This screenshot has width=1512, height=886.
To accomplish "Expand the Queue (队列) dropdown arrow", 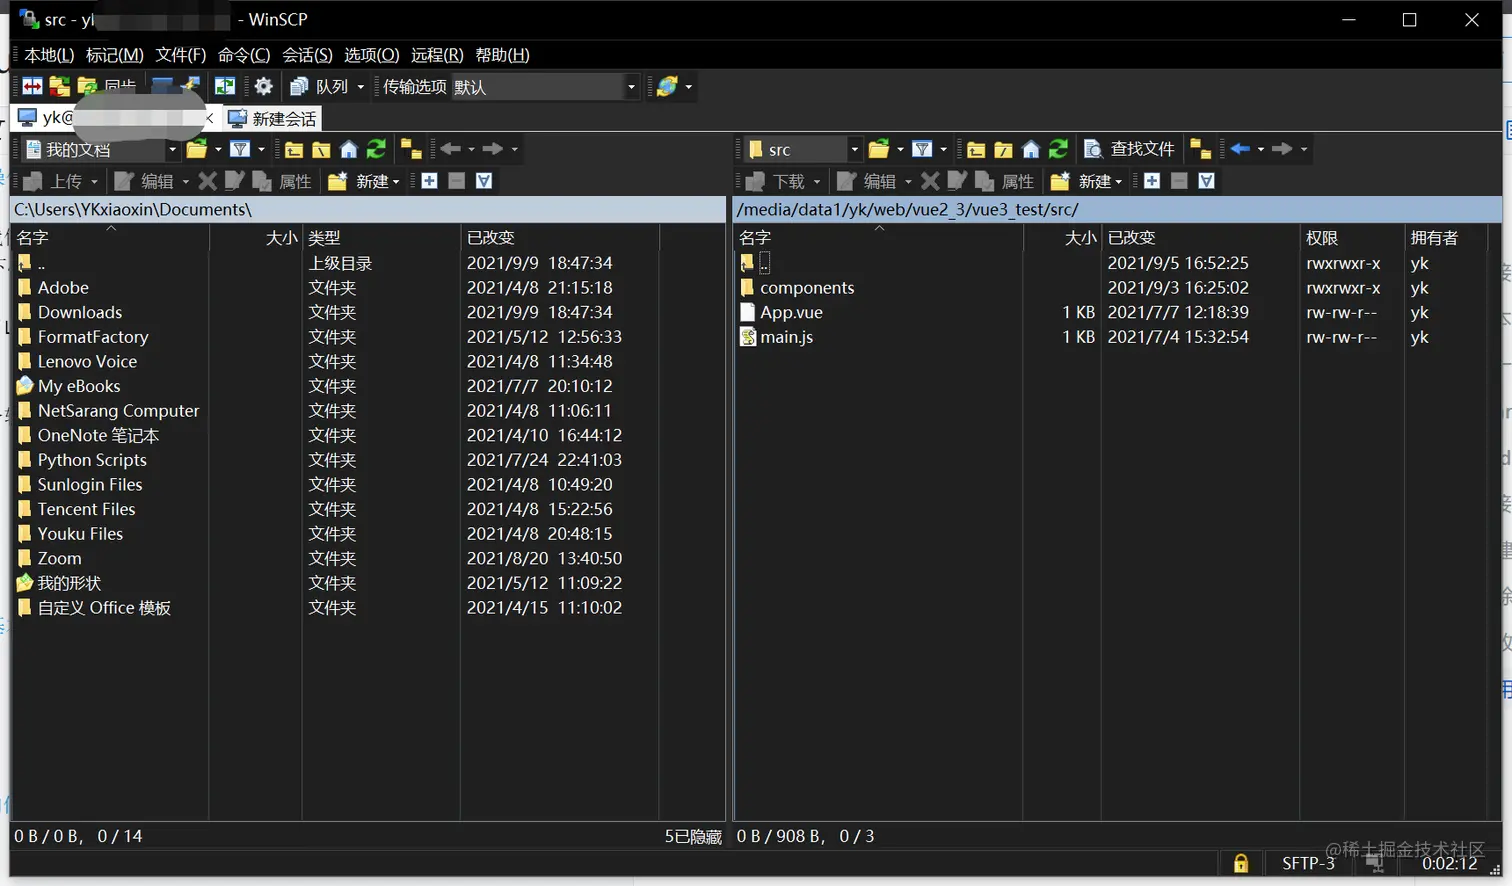I will click(x=361, y=87).
